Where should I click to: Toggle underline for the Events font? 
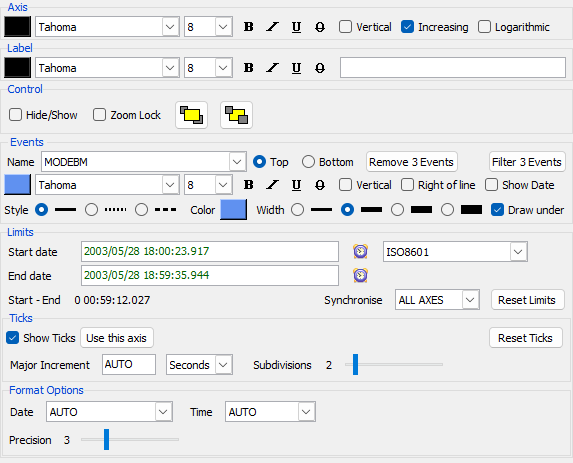coord(296,185)
